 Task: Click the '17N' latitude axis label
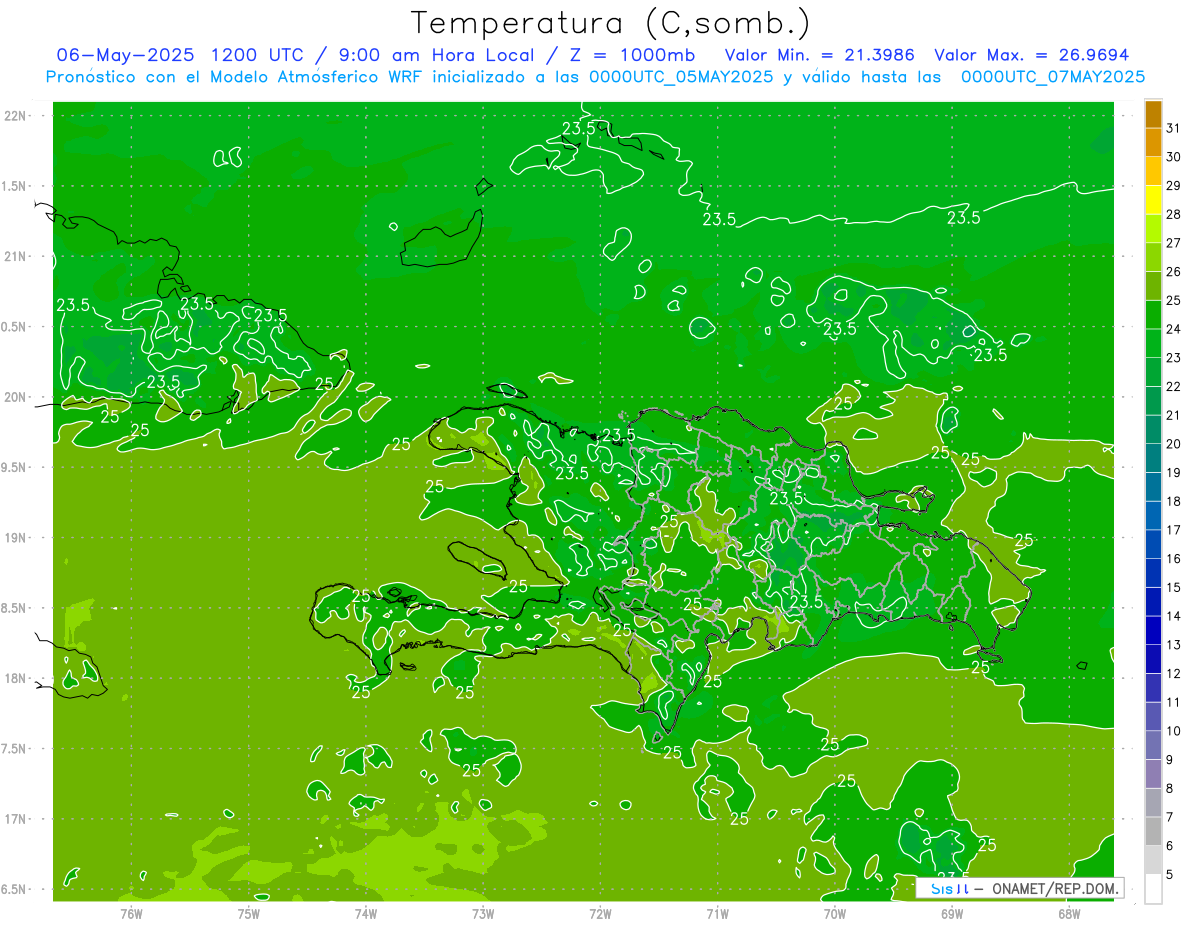click(x=16, y=819)
